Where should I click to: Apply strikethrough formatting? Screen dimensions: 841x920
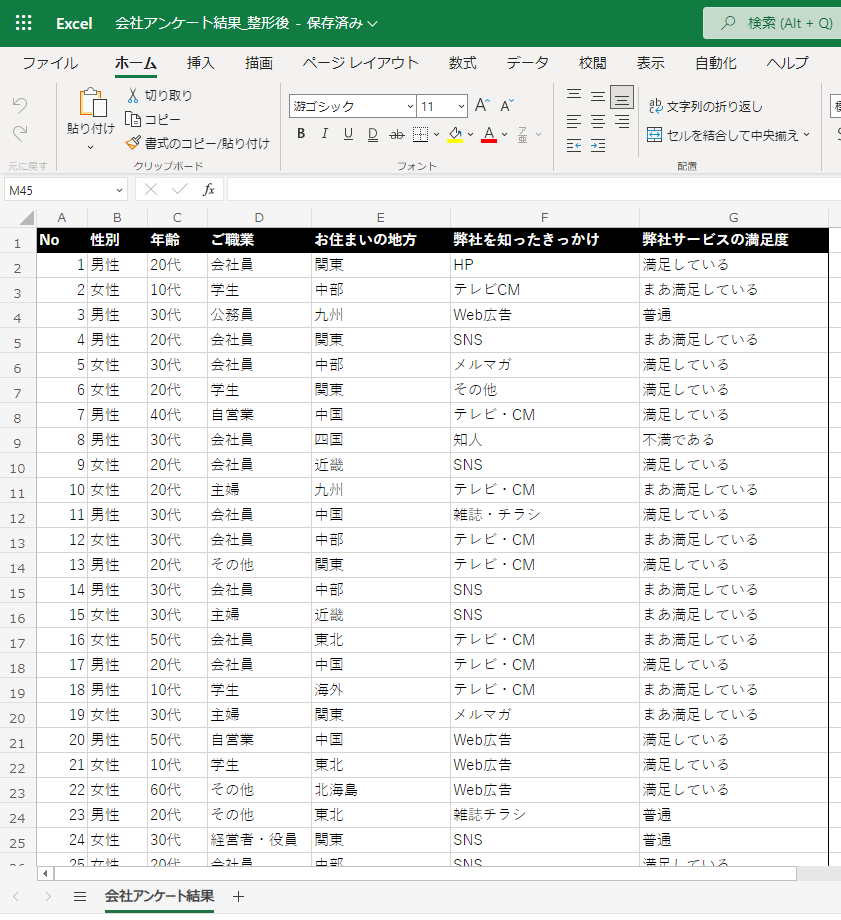pyautogui.click(x=396, y=134)
